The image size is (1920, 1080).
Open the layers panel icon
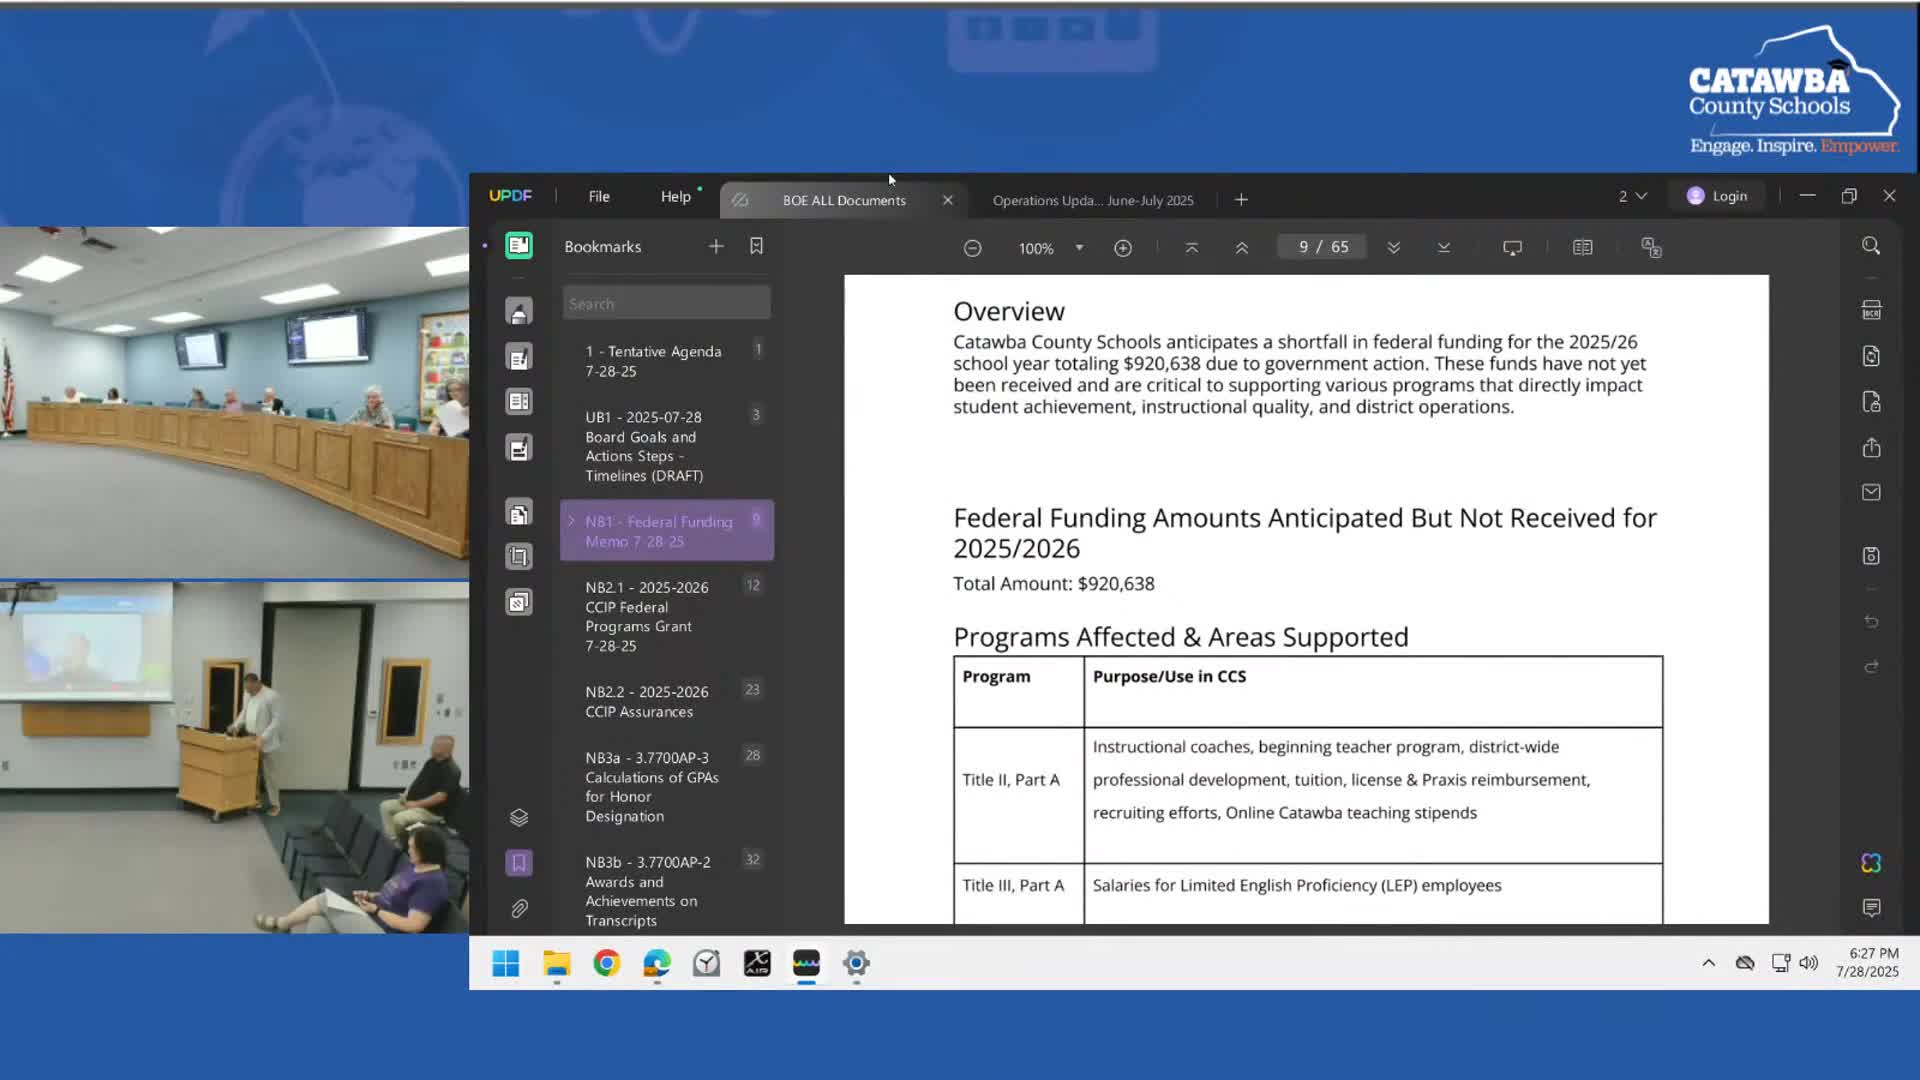(x=519, y=818)
